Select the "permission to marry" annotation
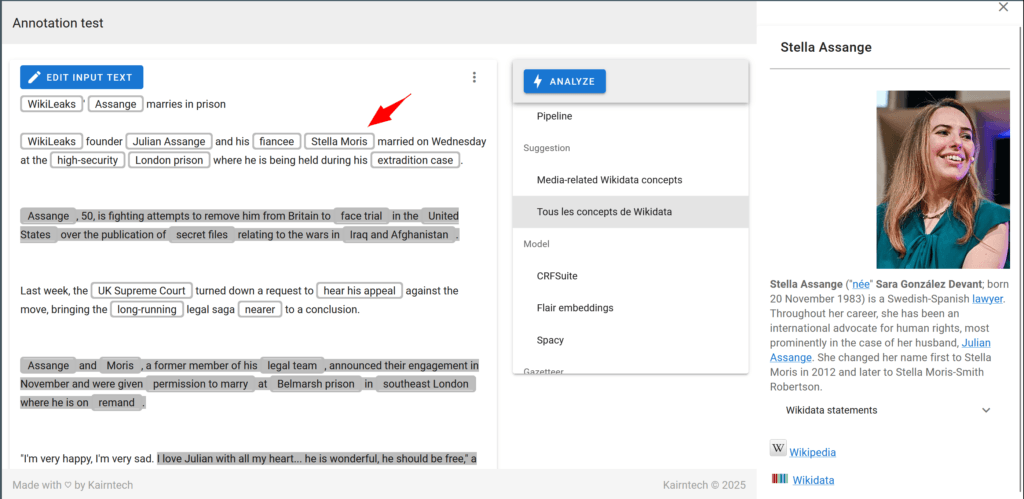 pyautogui.click(x=200, y=384)
